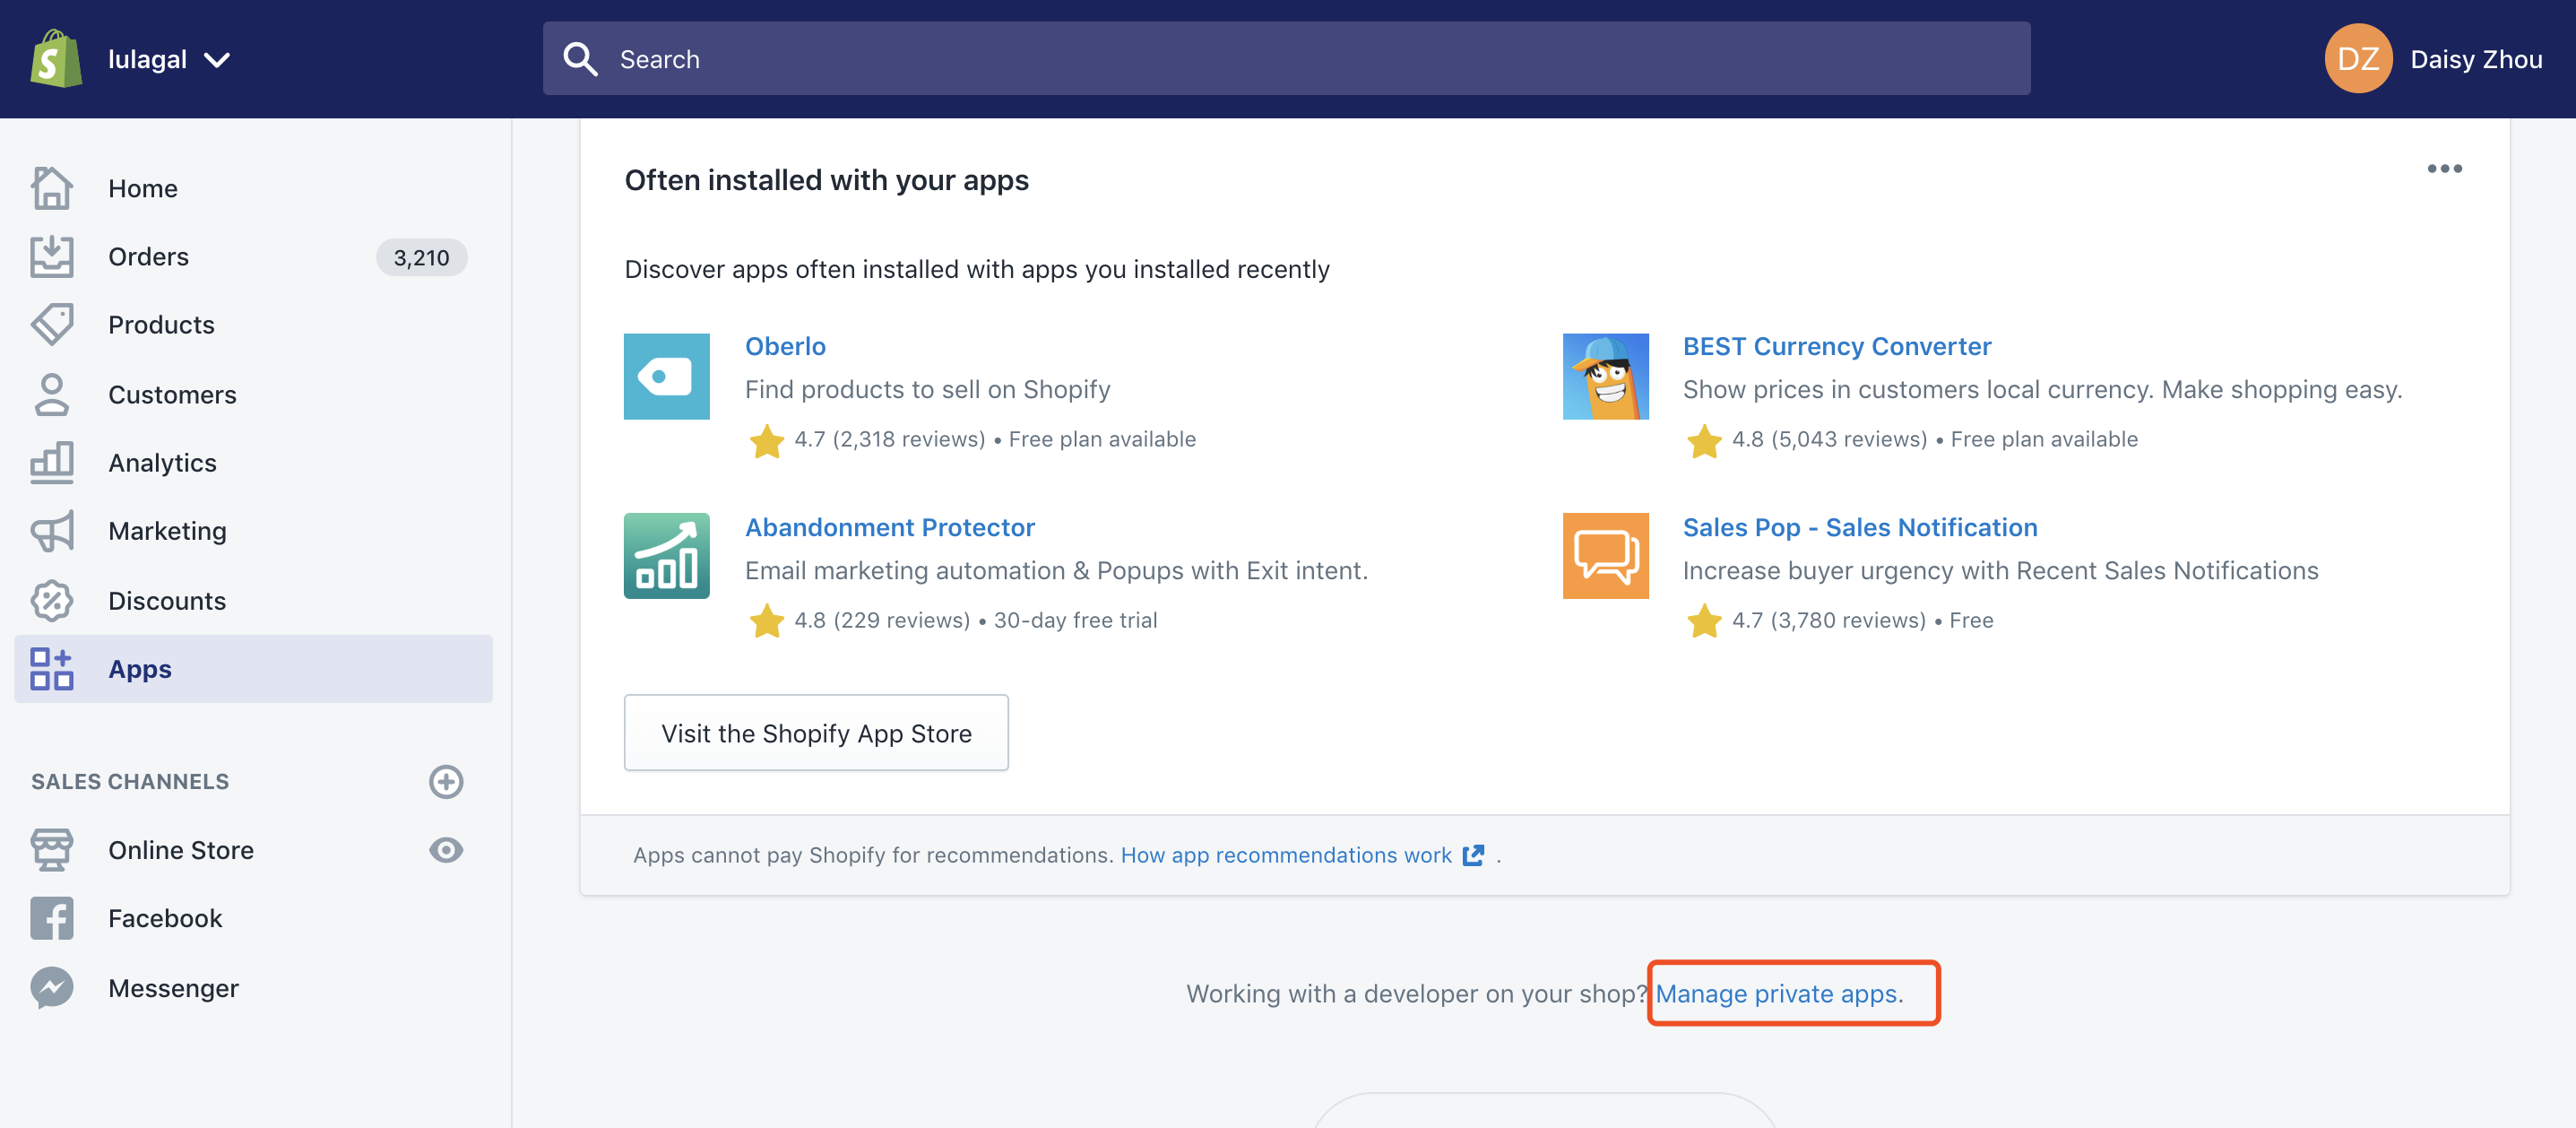This screenshot has width=2576, height=1128.
Task: Click the Customers person icon
Action: 52,394
